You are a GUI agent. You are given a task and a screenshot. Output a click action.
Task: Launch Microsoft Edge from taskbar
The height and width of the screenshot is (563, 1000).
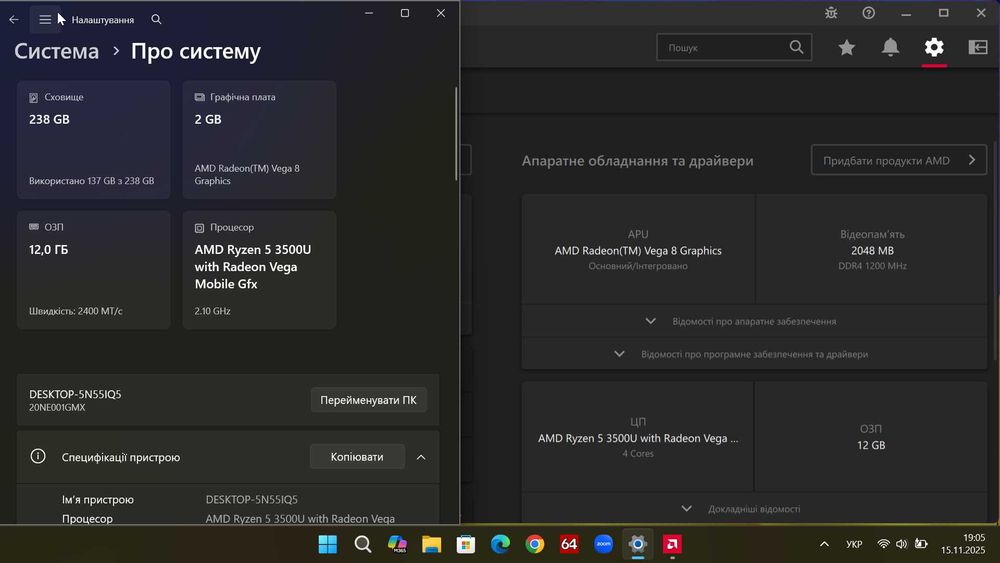500,544
